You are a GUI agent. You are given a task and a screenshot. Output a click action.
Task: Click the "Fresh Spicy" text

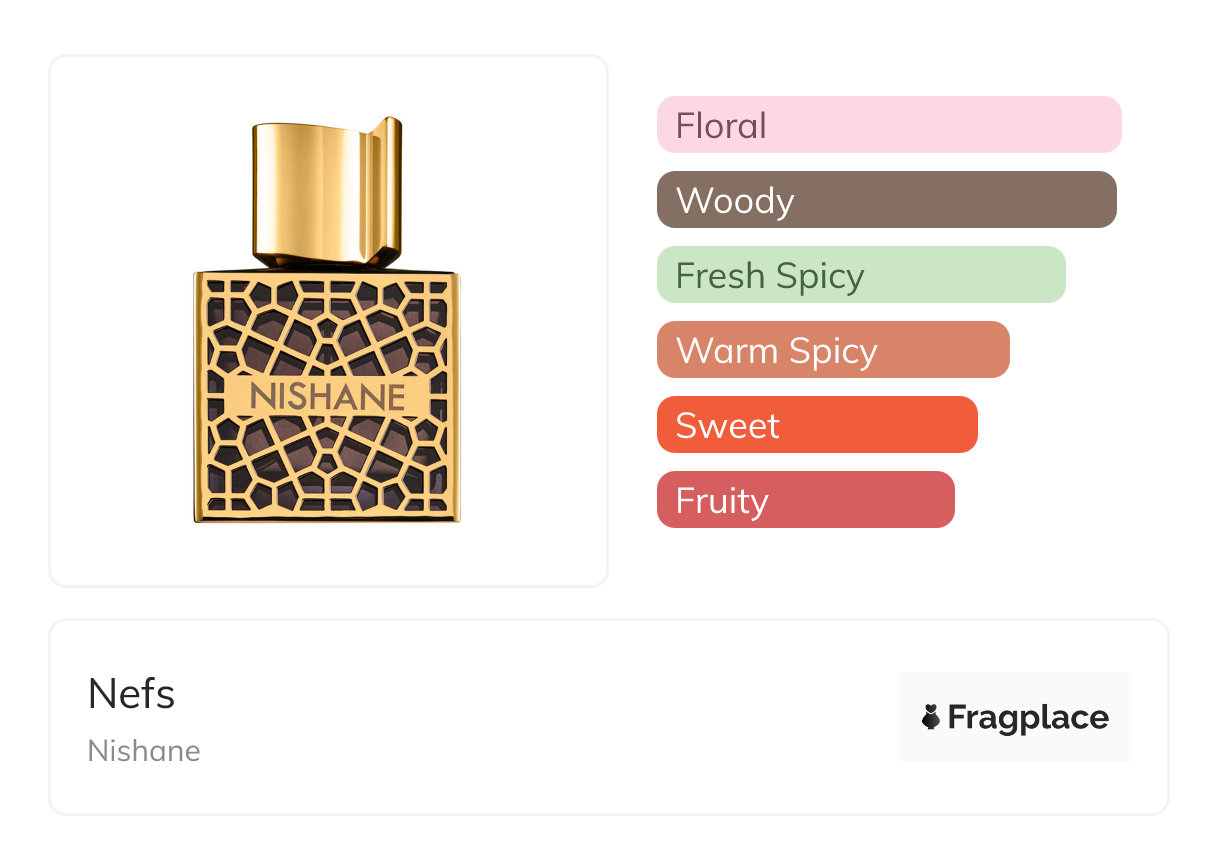(770, 276)
